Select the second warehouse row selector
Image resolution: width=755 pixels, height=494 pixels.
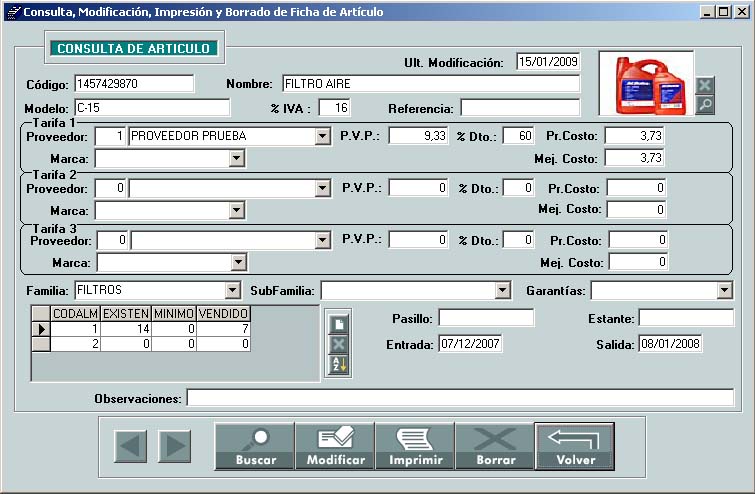click(x=41, y=344)
